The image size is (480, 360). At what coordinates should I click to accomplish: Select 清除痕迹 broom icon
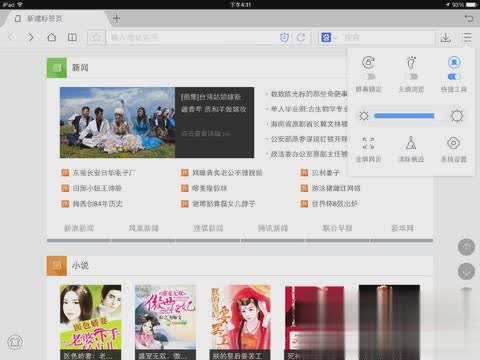[x=411, y=143]
